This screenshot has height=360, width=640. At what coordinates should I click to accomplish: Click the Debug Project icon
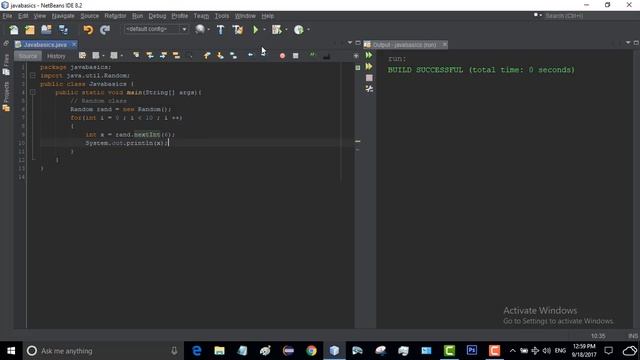click(277, 30)
